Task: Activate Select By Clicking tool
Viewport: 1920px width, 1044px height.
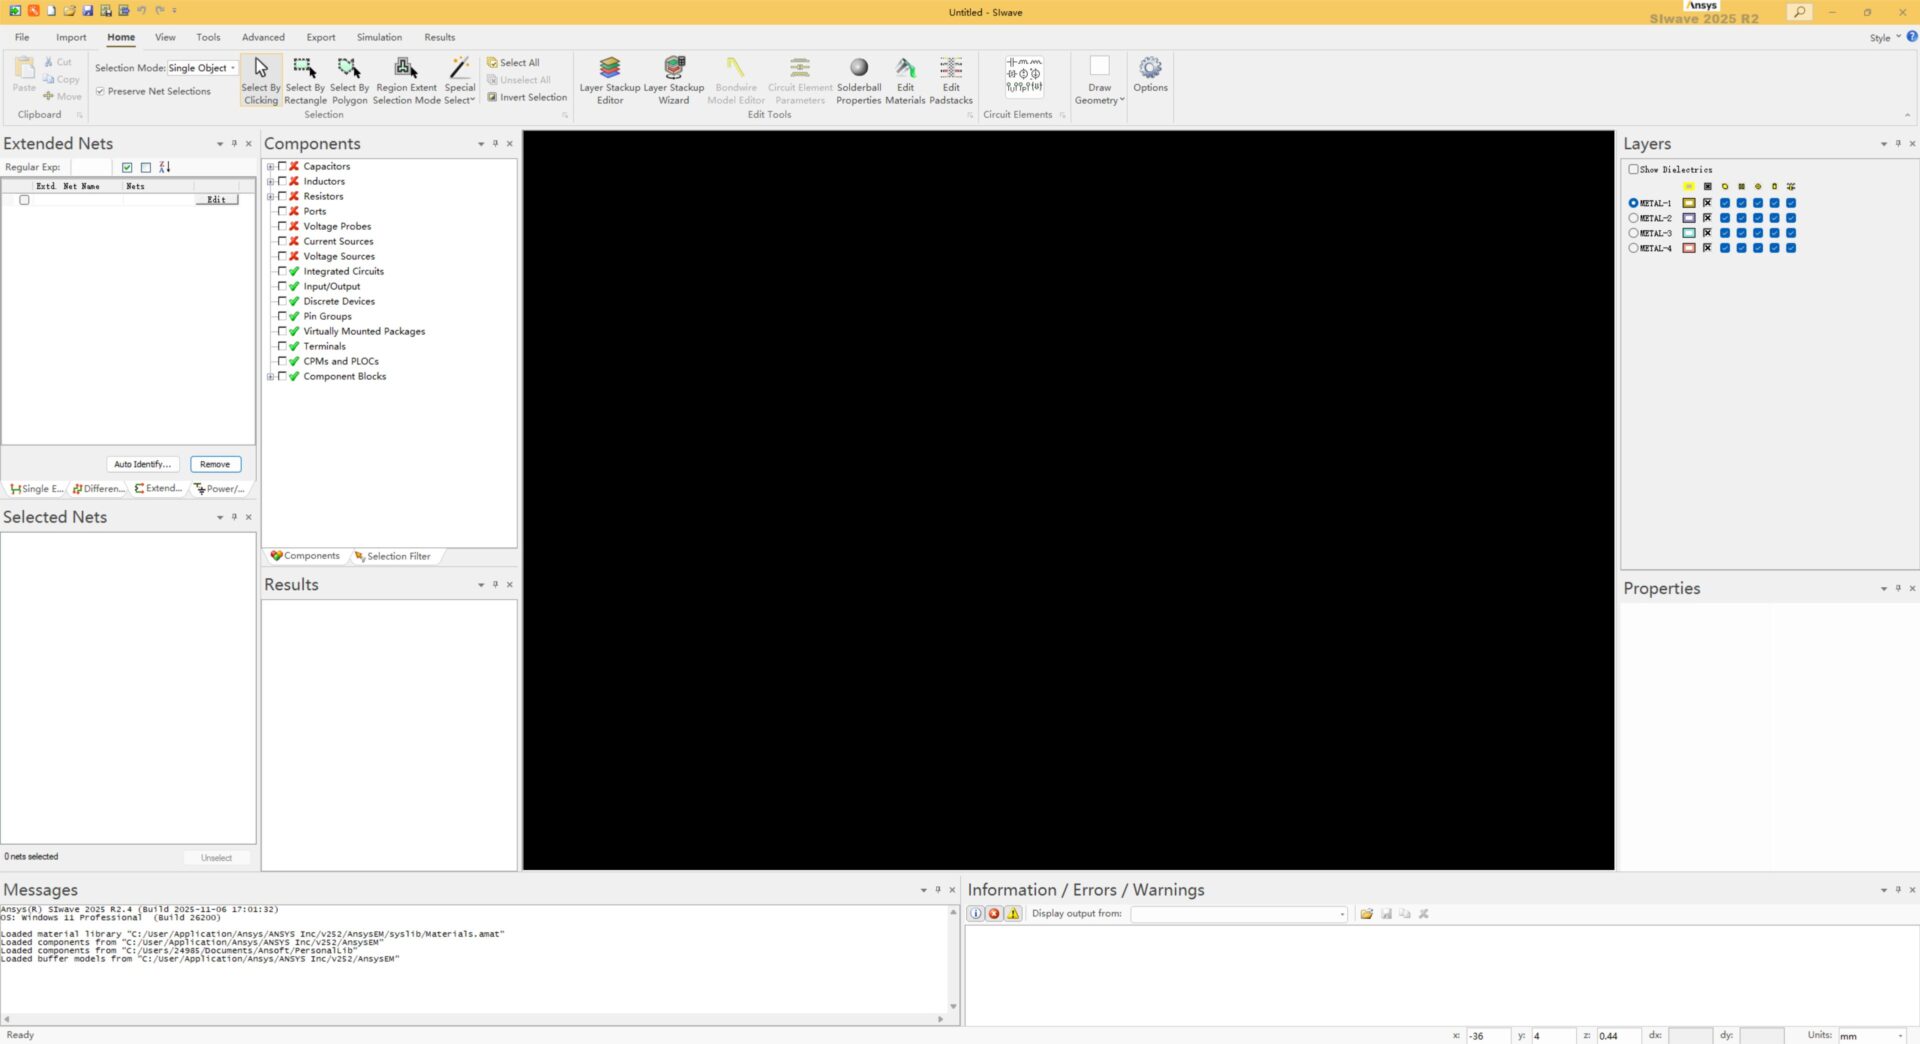Action: [x=261, y=80]
